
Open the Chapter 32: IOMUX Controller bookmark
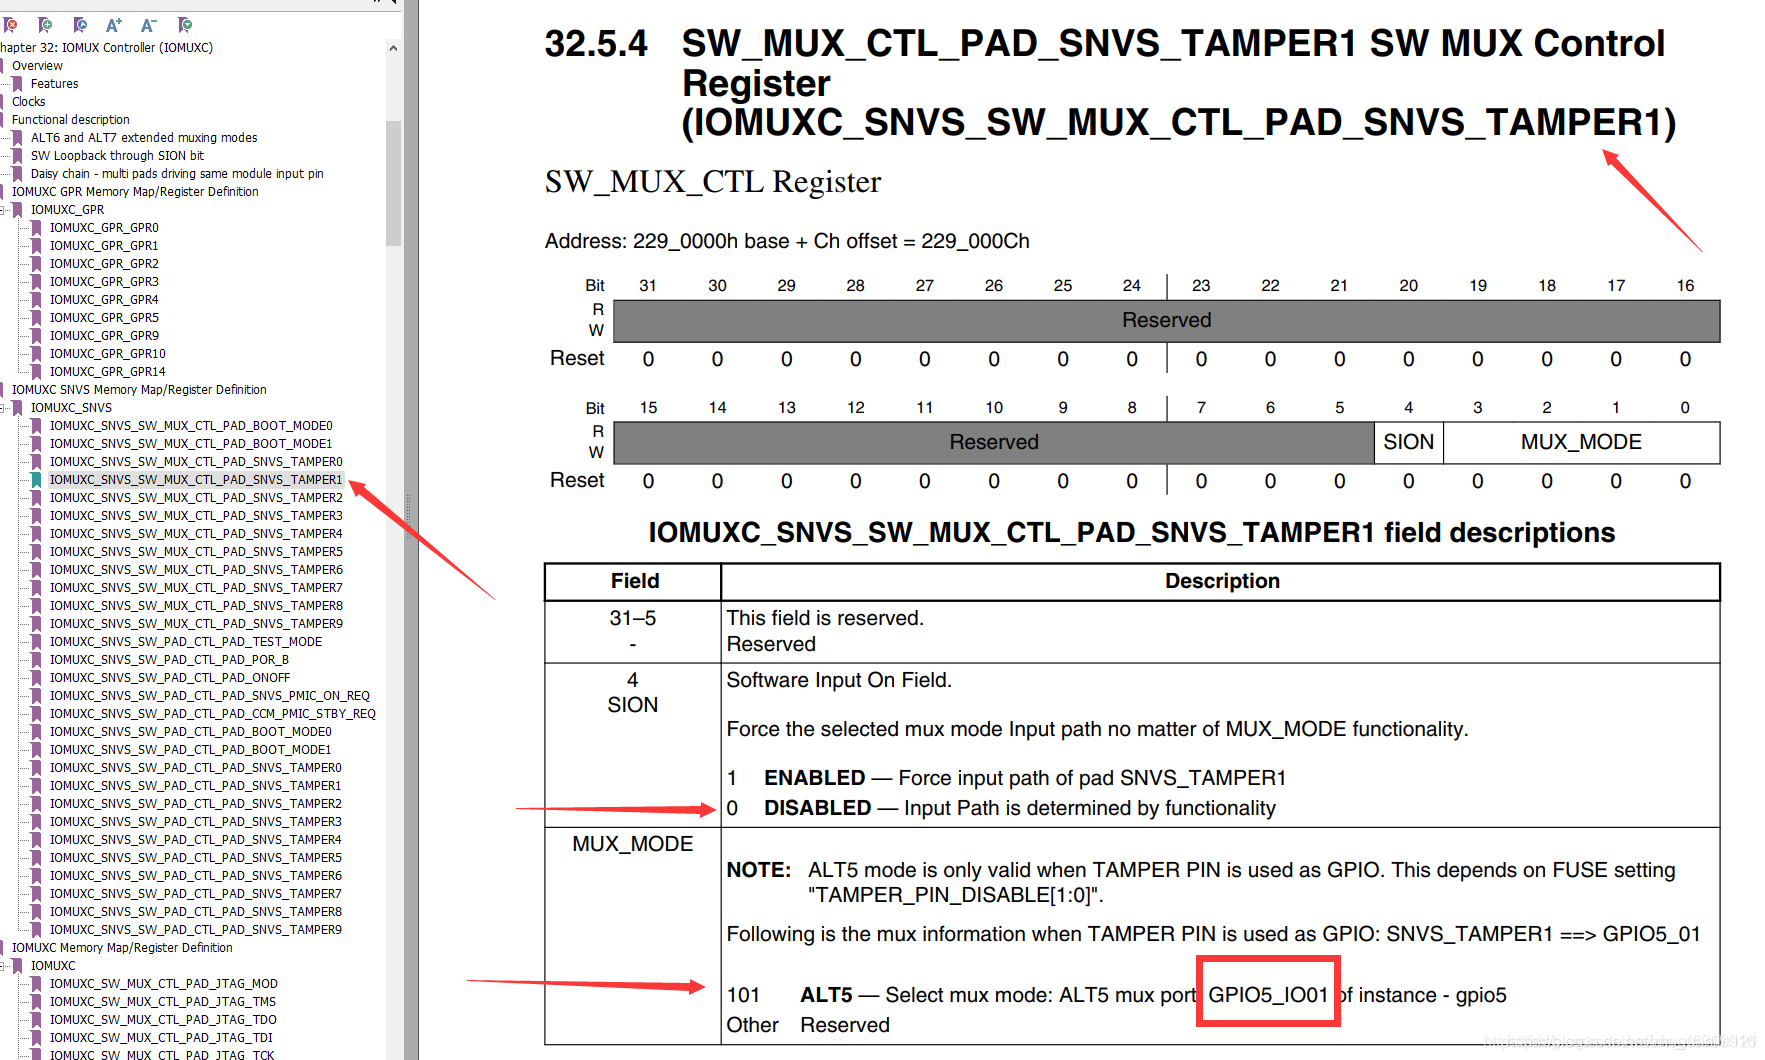click(x=106, y=48)
